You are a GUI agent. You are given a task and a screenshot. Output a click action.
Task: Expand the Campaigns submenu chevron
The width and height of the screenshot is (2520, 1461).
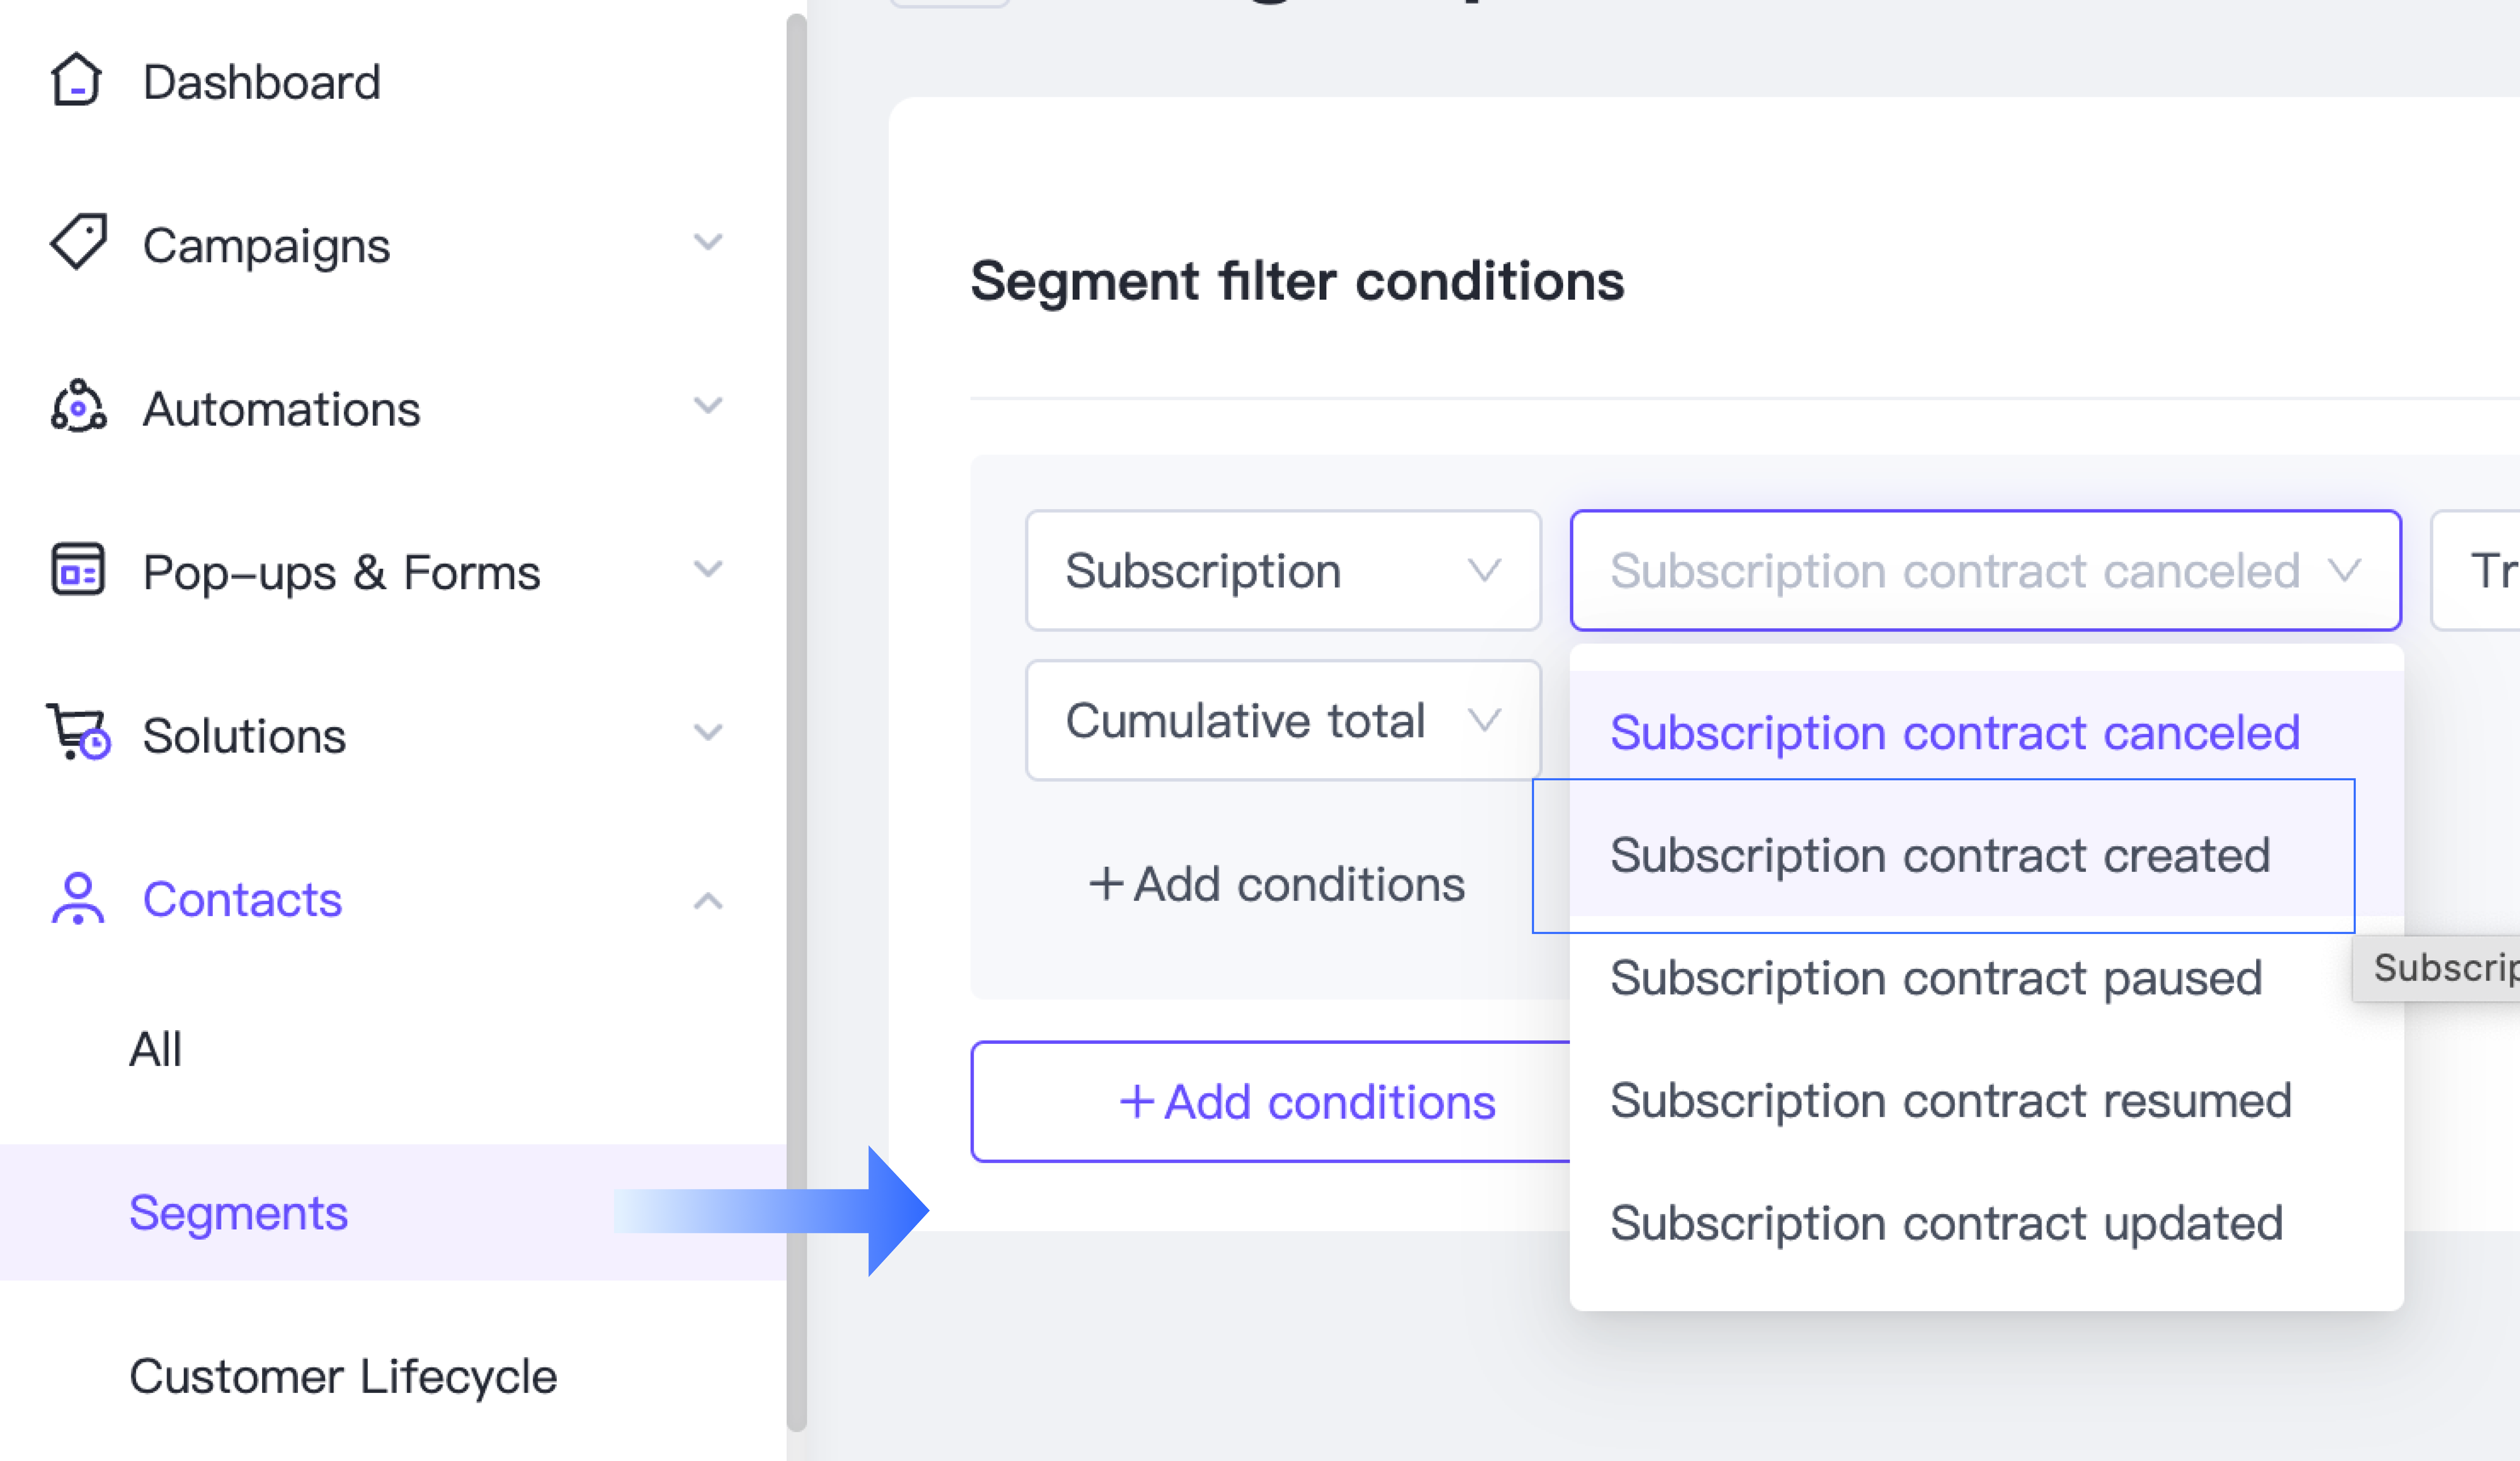tap(708, 242)
